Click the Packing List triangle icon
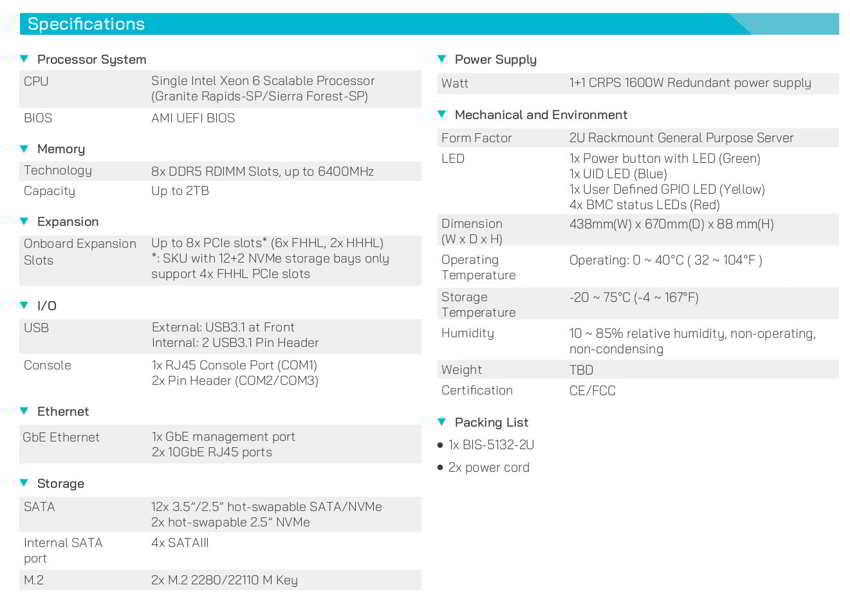 (442, 422)
